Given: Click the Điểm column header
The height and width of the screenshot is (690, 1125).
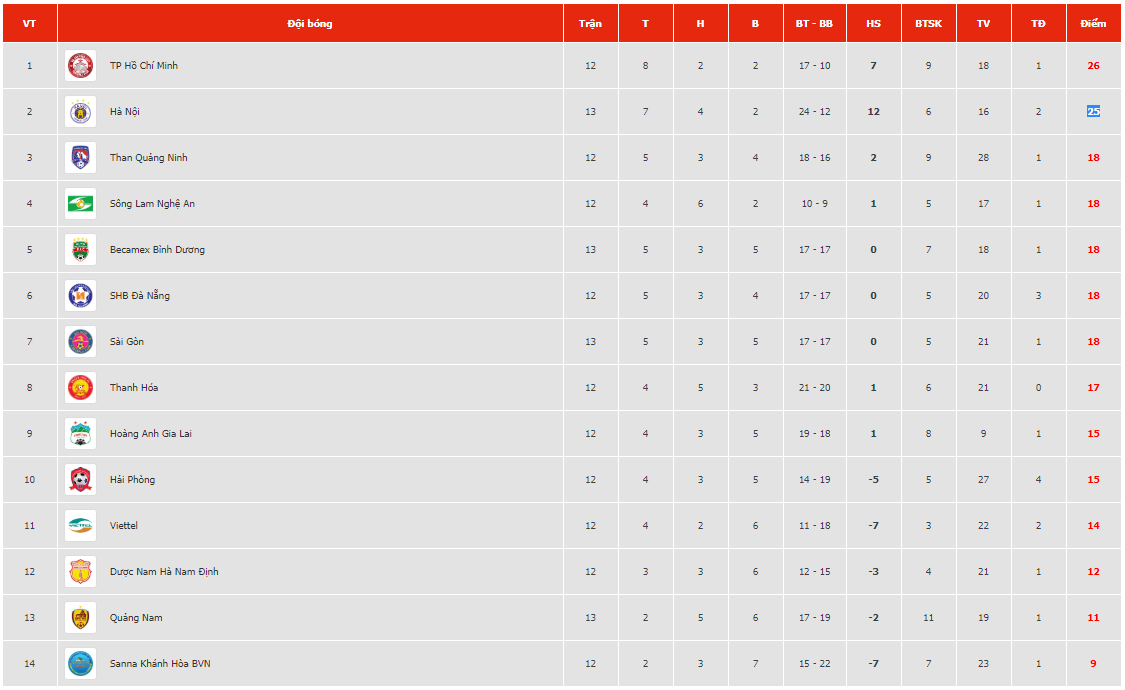Looking at the screenshot, I should (x=1093, y=23).
